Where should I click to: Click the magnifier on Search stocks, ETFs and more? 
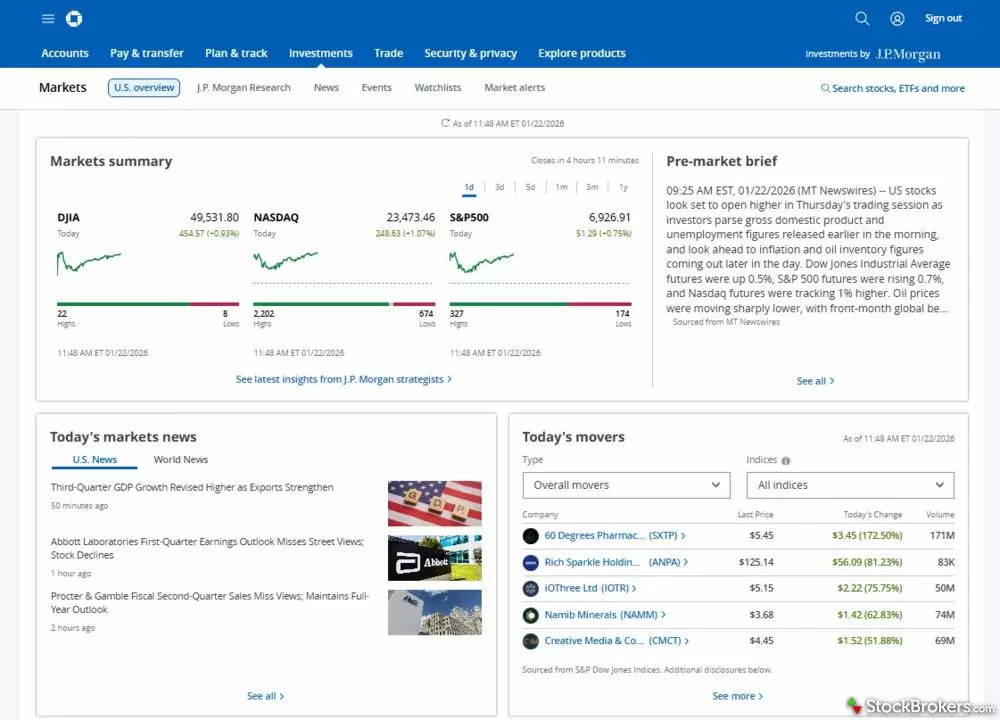coord(824,88)
